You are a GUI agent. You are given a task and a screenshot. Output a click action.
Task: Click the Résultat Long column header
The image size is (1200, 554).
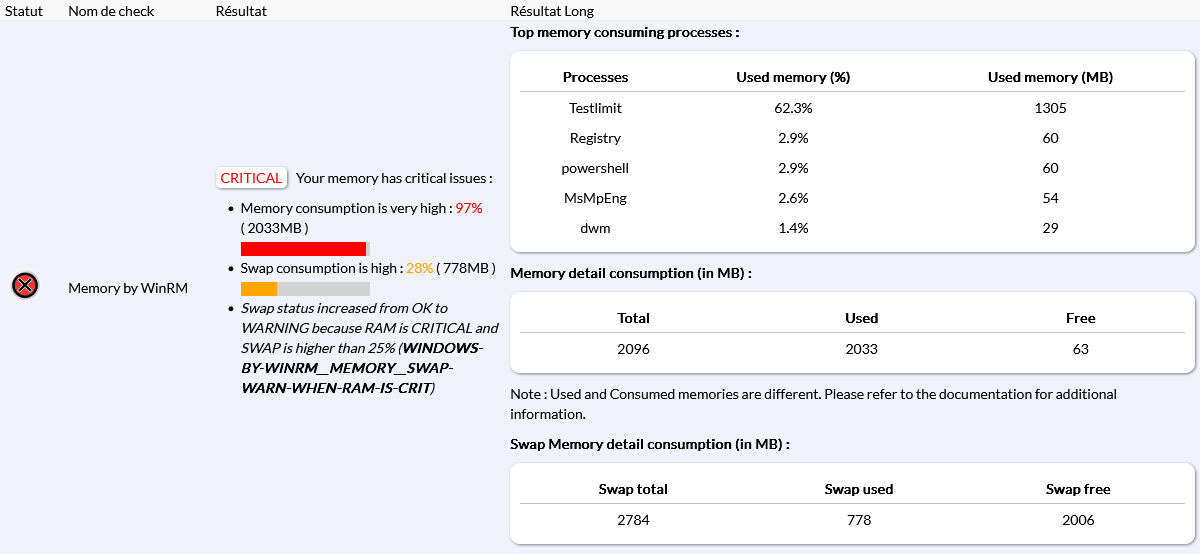coord(552,11)
